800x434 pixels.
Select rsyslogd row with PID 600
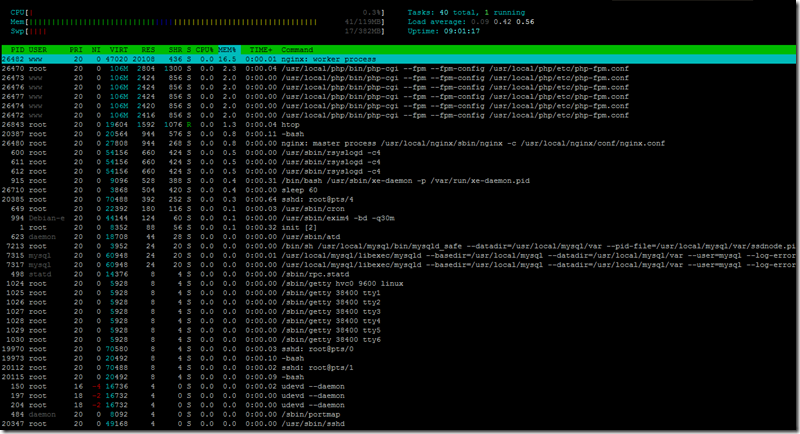pyautogui.click(x=398, y=152)
